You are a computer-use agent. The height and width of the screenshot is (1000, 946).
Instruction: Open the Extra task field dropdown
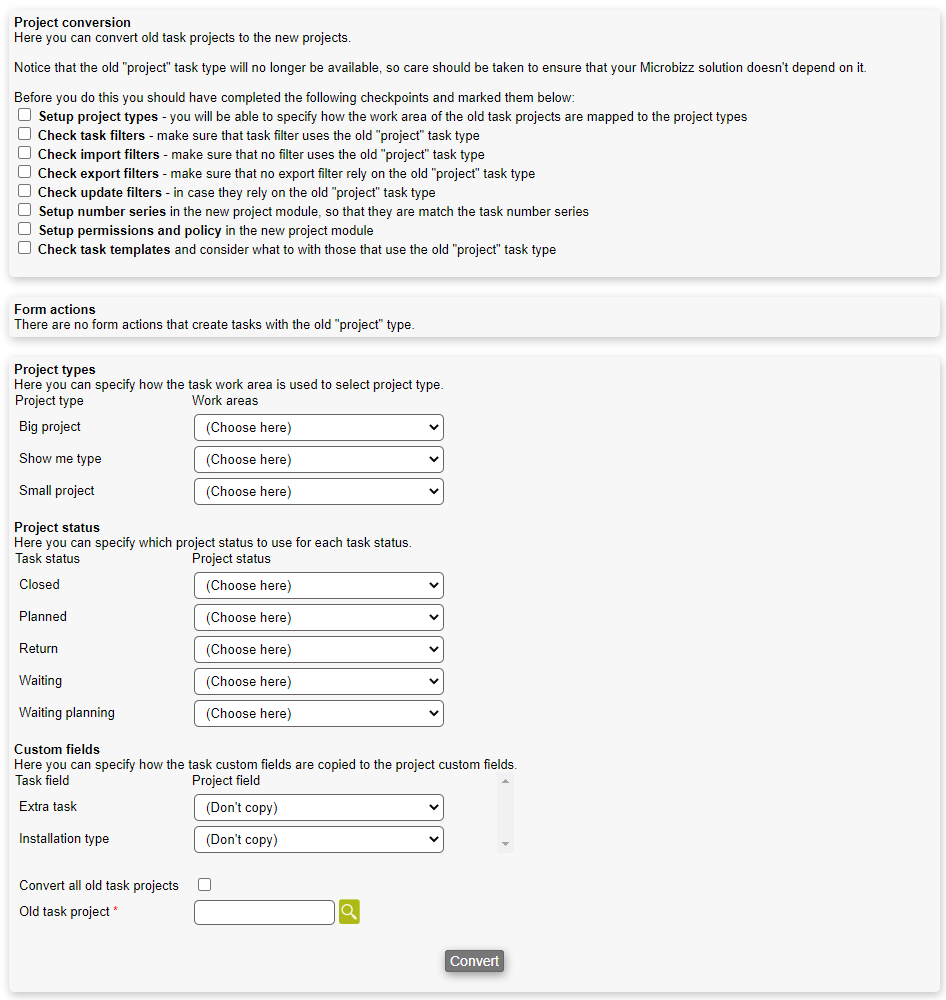point(319,808)
